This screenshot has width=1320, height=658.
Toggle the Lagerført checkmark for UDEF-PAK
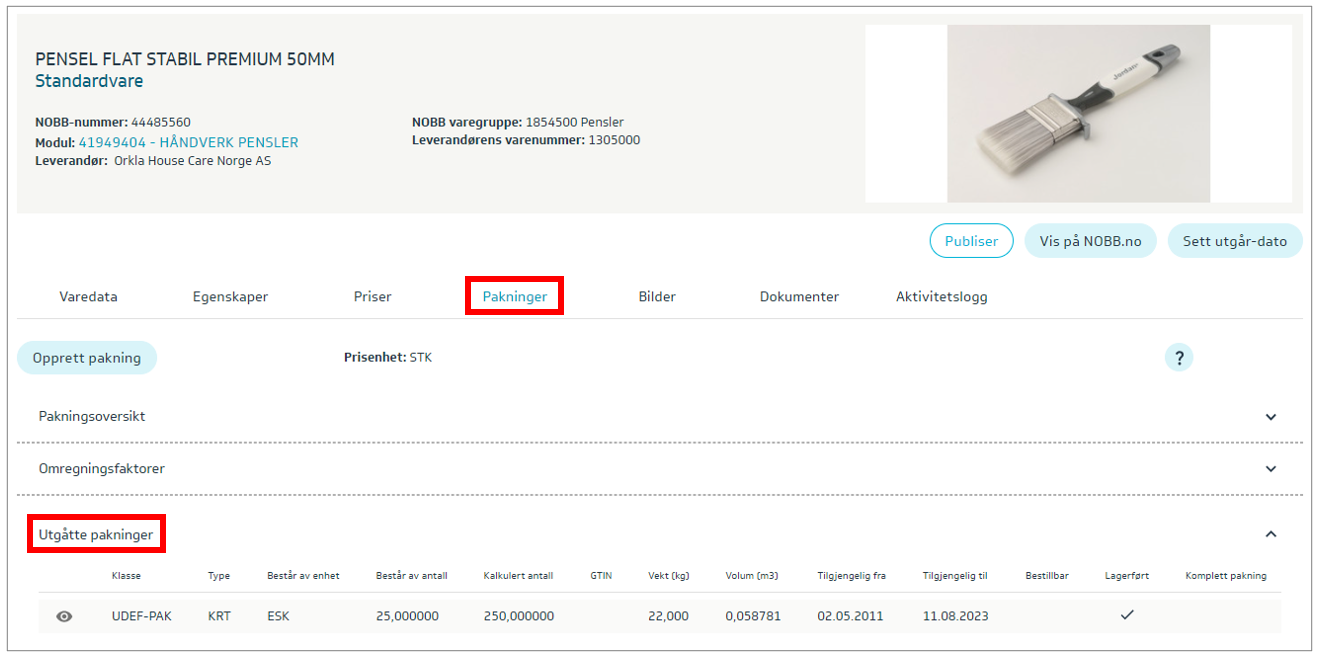pos(1127,615)
